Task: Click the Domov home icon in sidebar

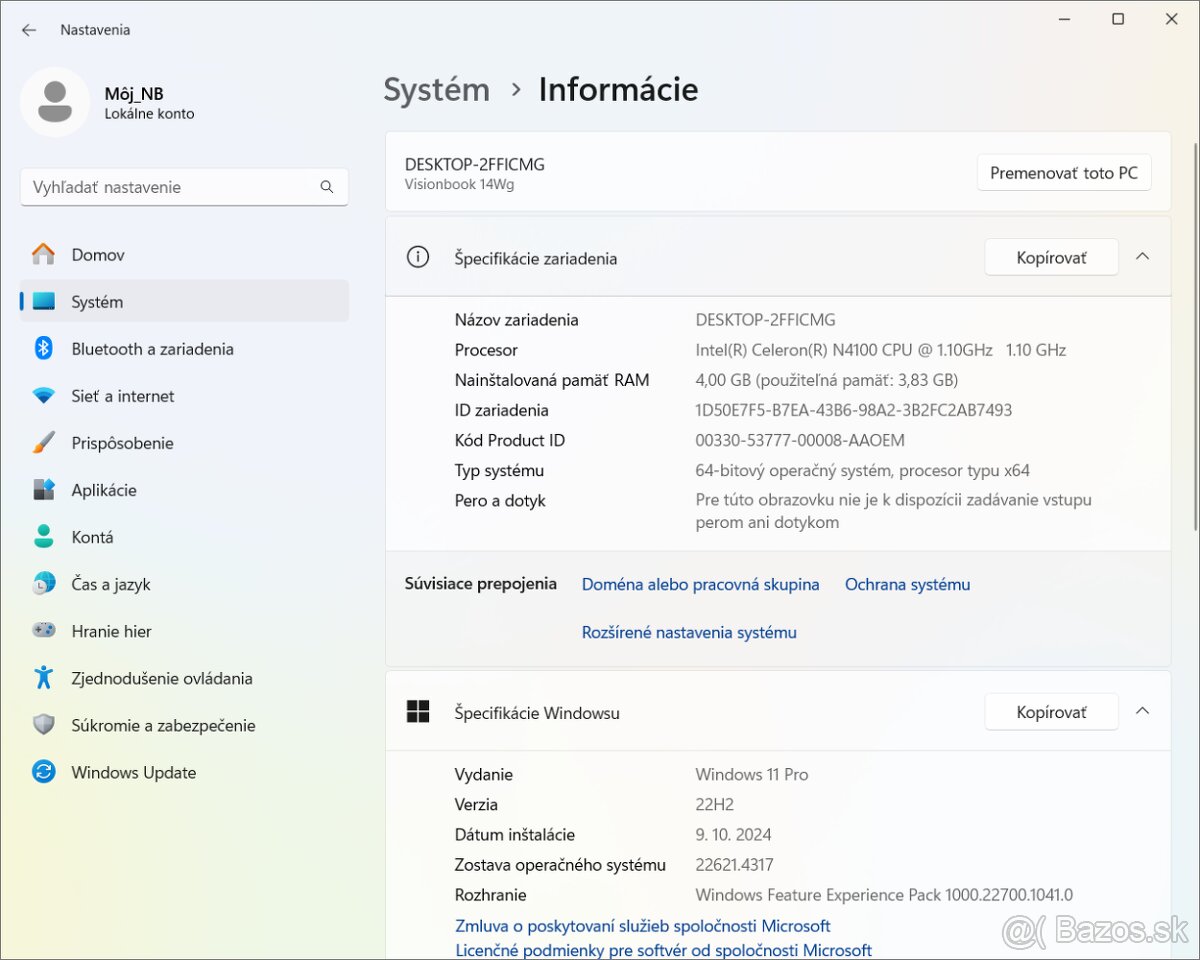Action: pyautogui.click(x=43, y=255)
